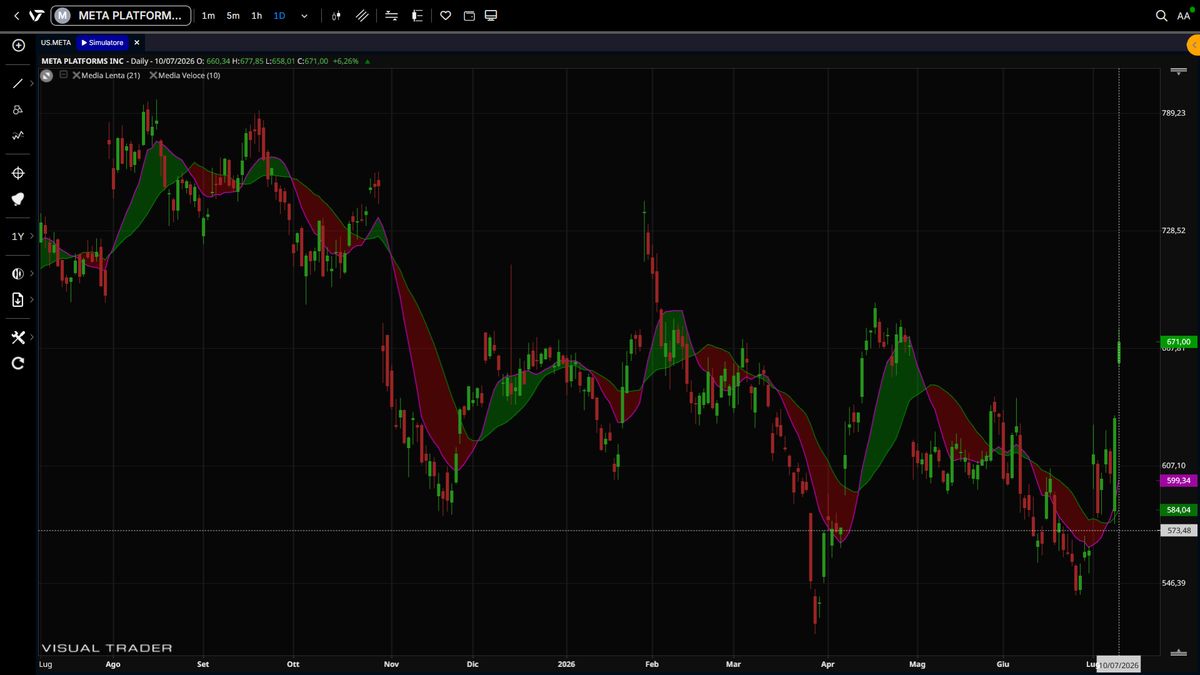Viewport: 1200px width, 675px height.
Task: Open the monitor layout icon
Action: [490, 16]
